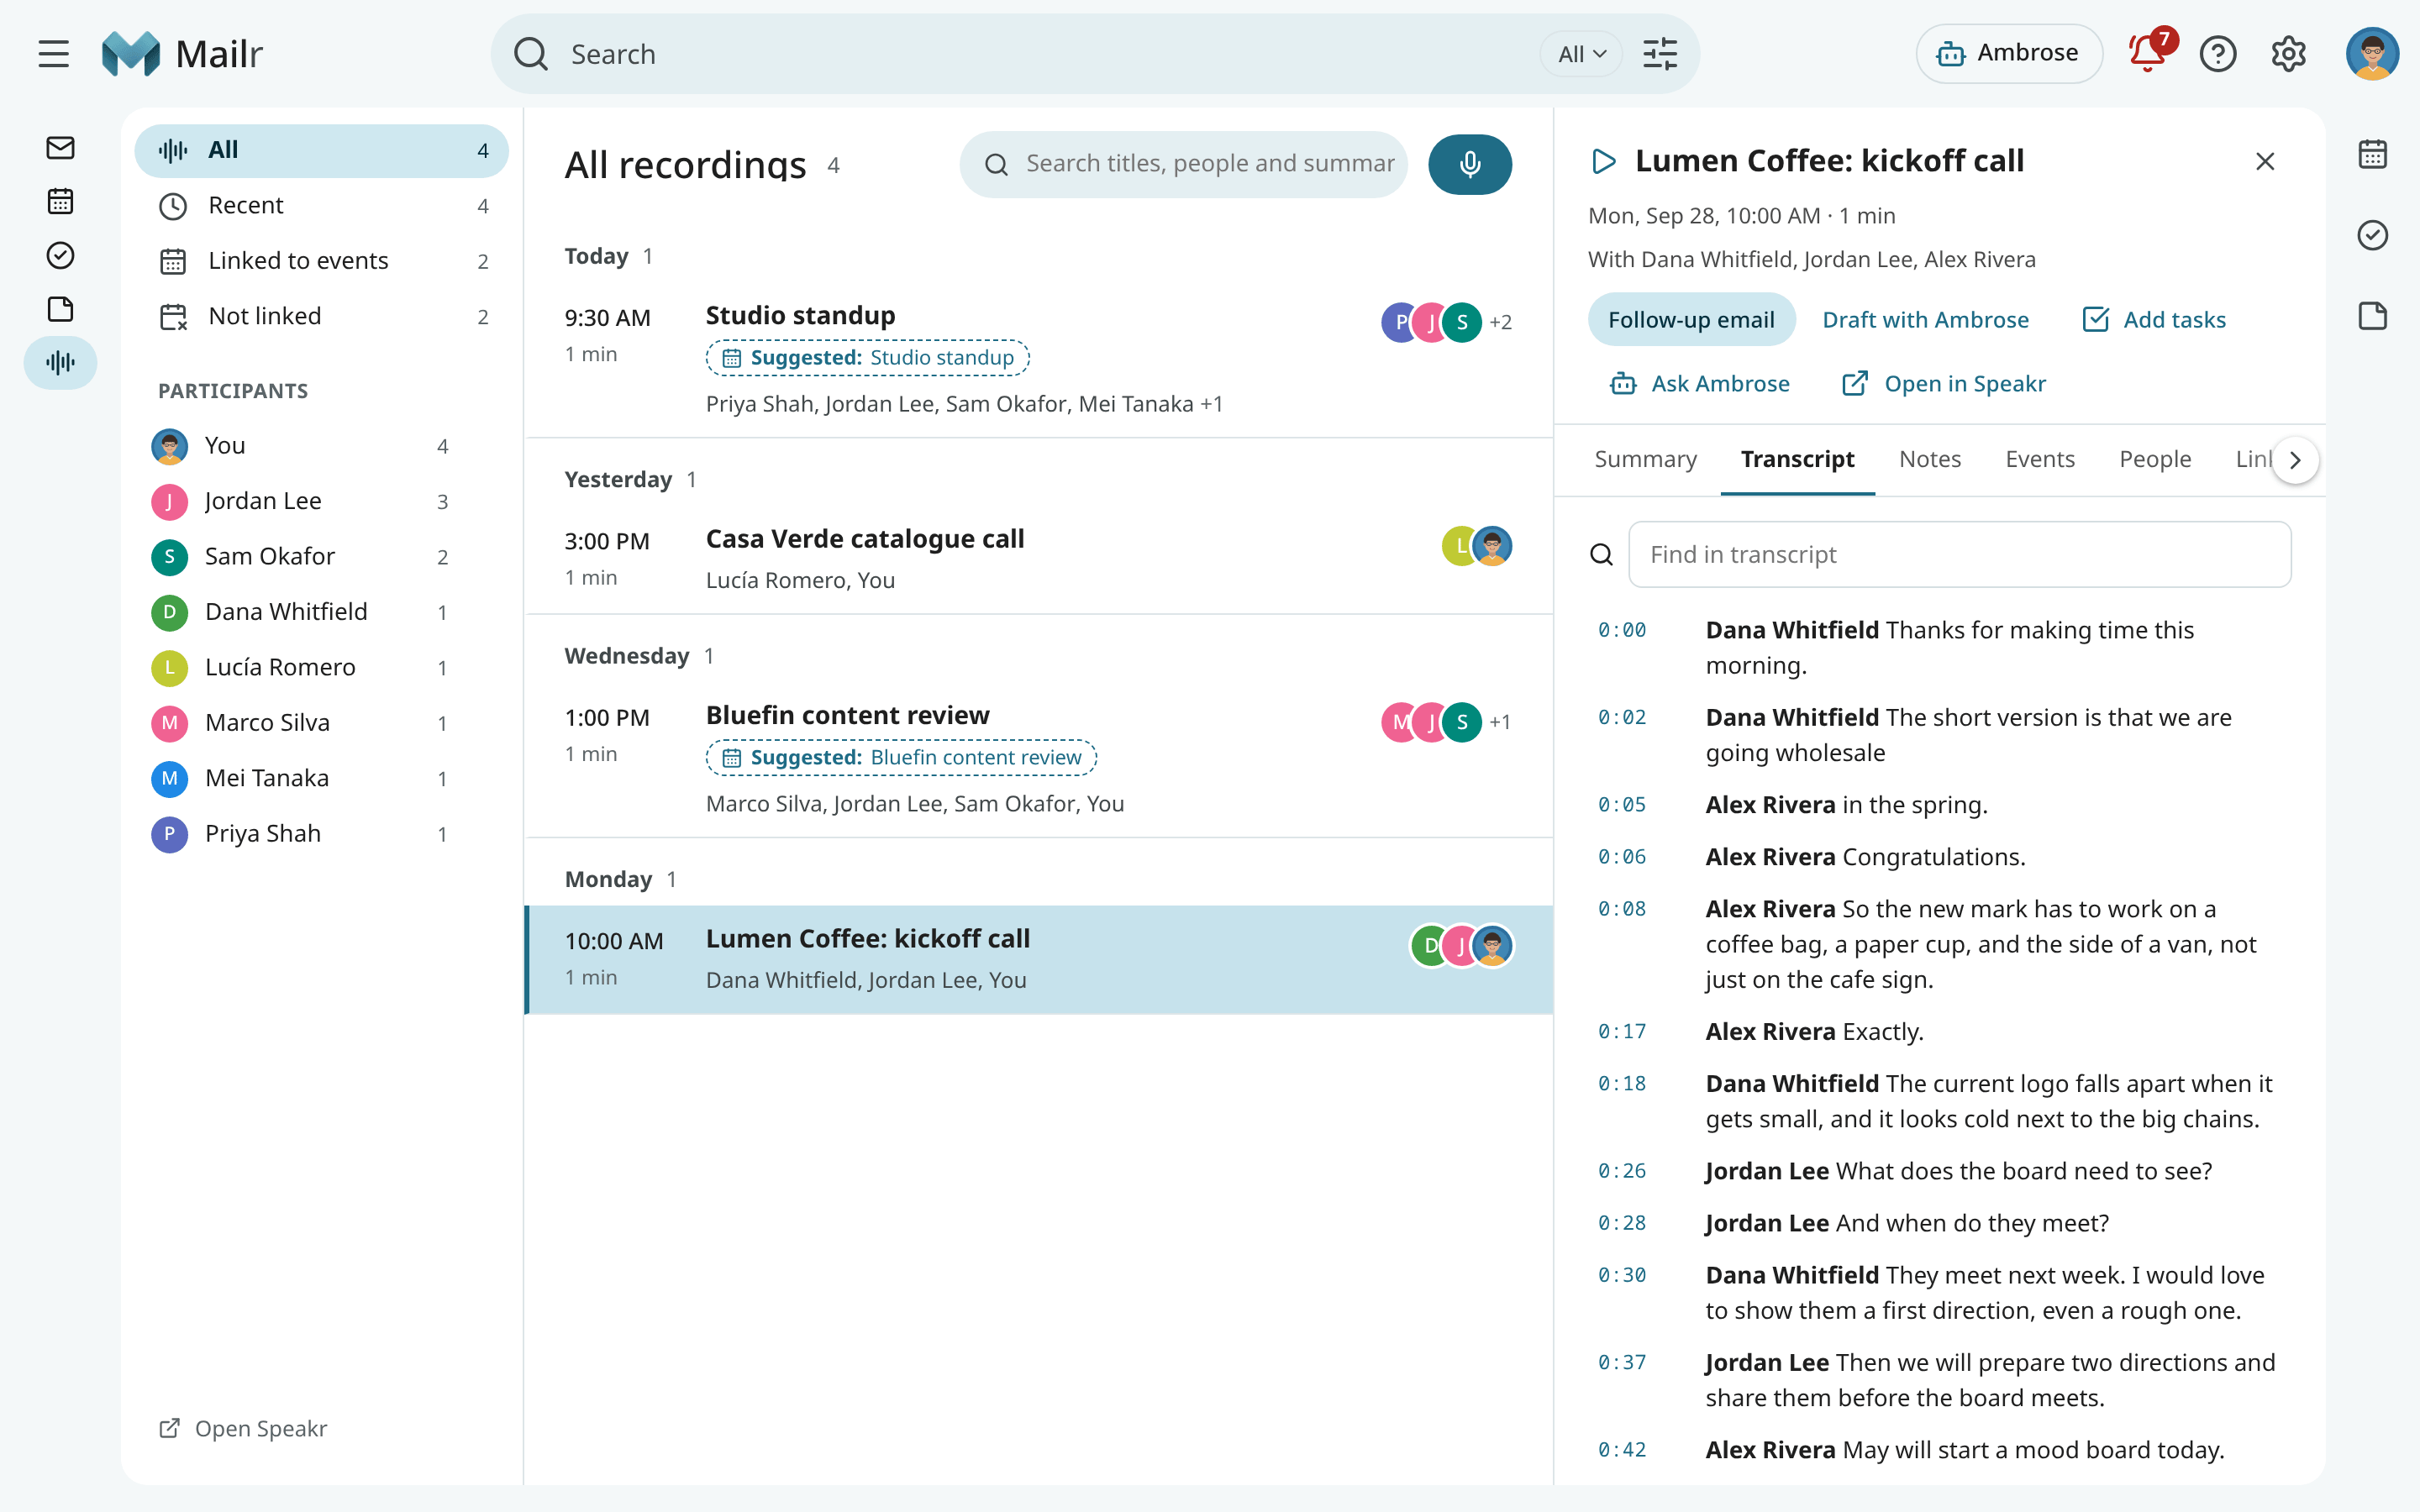Start a new recording with microphone button

point(1470,164)
